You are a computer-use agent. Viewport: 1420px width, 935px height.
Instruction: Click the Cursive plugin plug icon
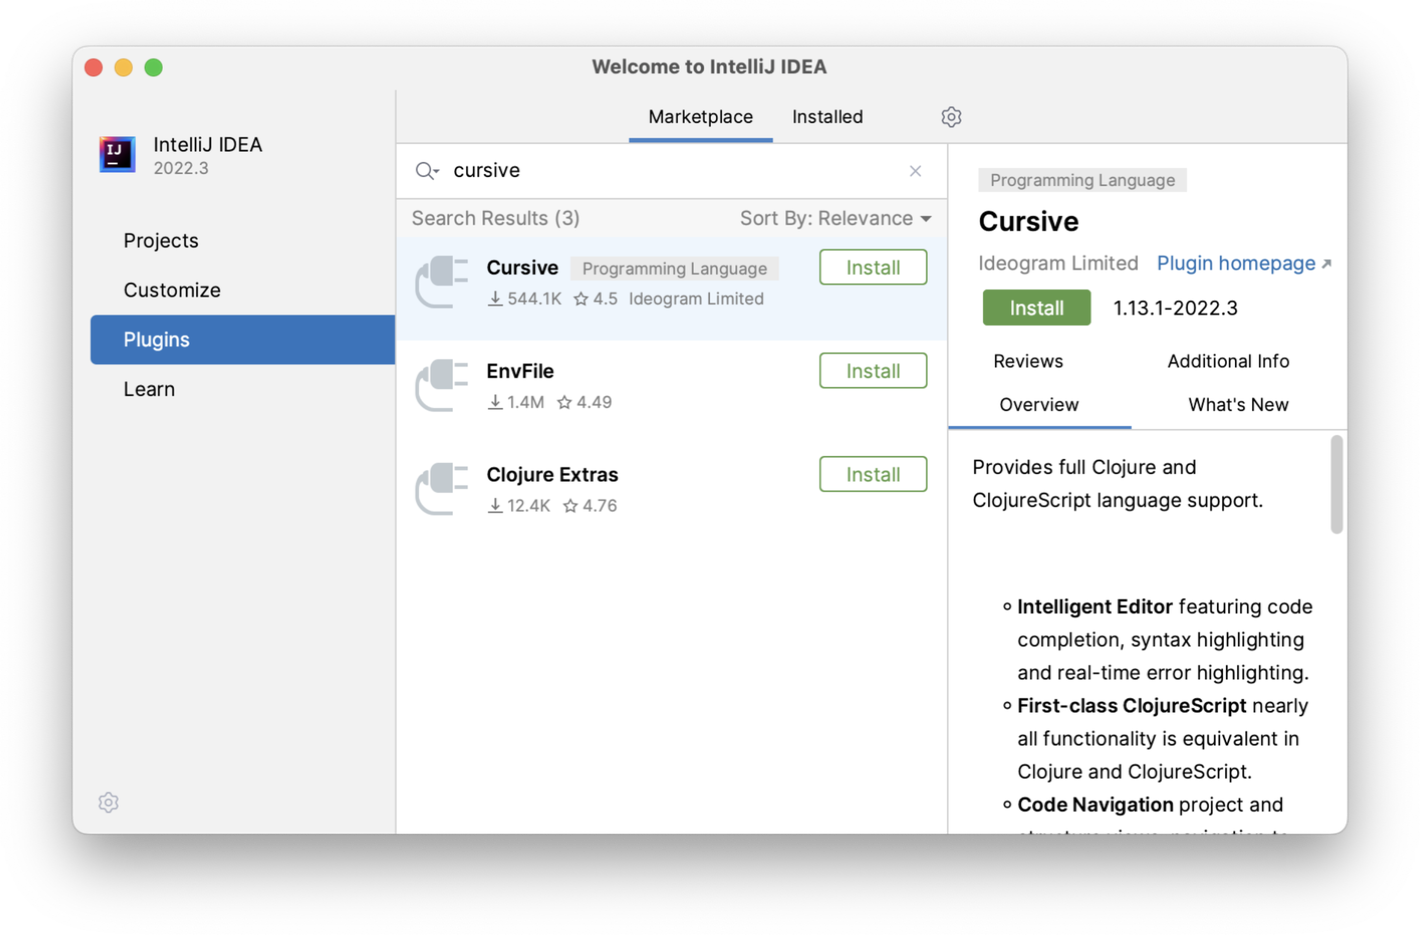coord(442,282)
